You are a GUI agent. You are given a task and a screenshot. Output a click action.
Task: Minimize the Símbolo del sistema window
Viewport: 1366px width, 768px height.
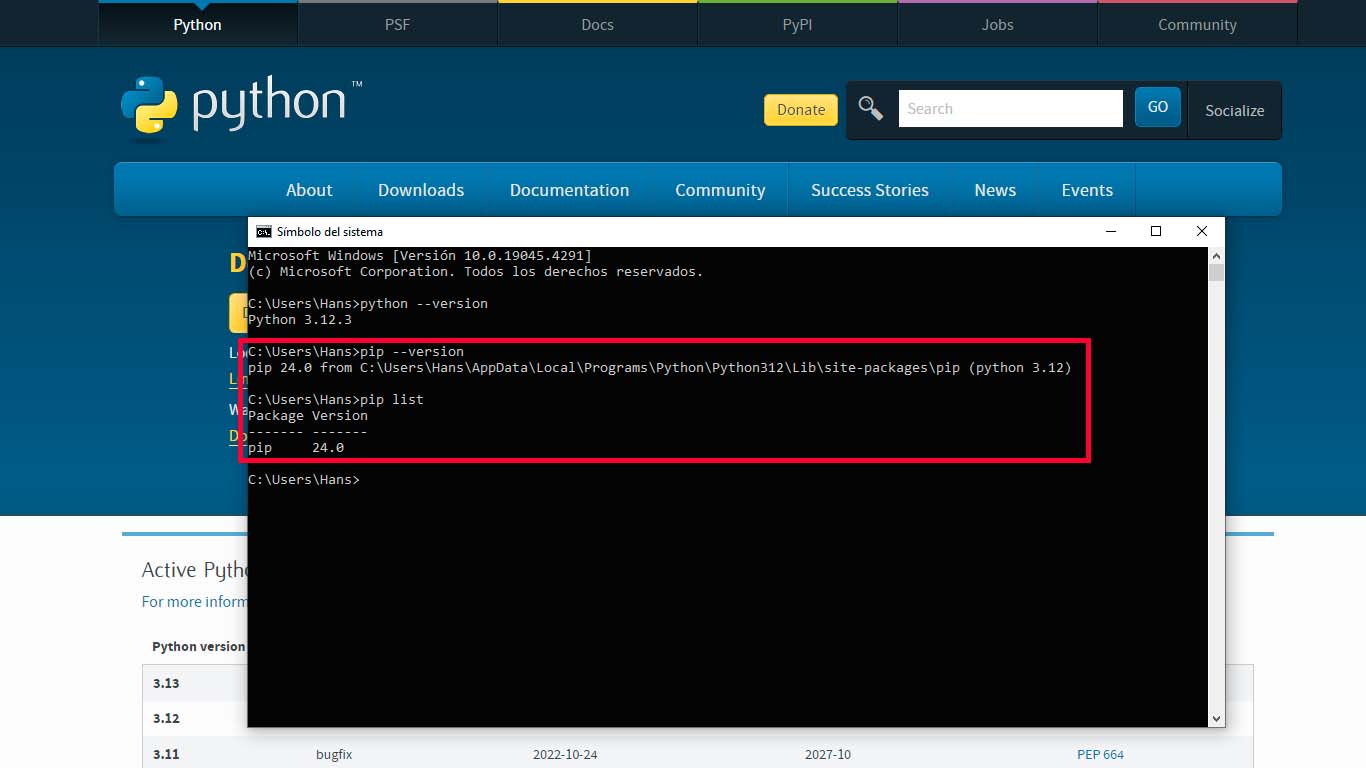pos(1110,231)
